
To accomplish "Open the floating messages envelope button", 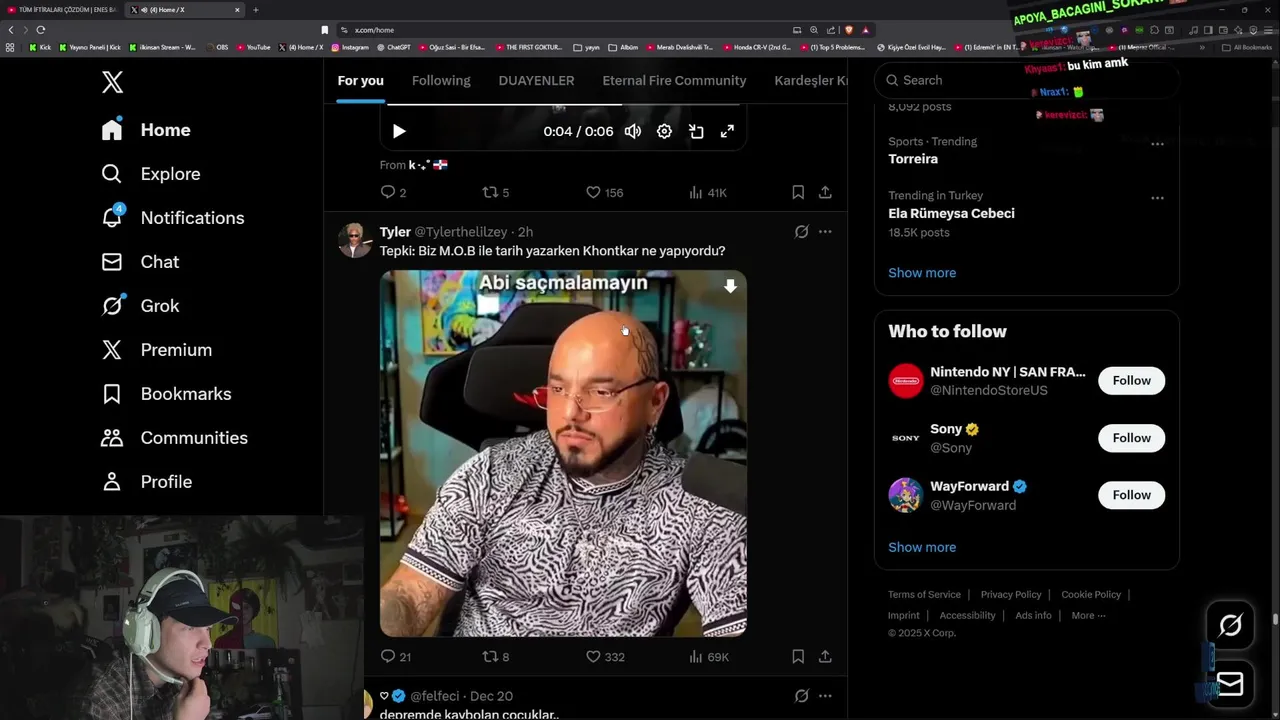I will [x=1230, y=684].
